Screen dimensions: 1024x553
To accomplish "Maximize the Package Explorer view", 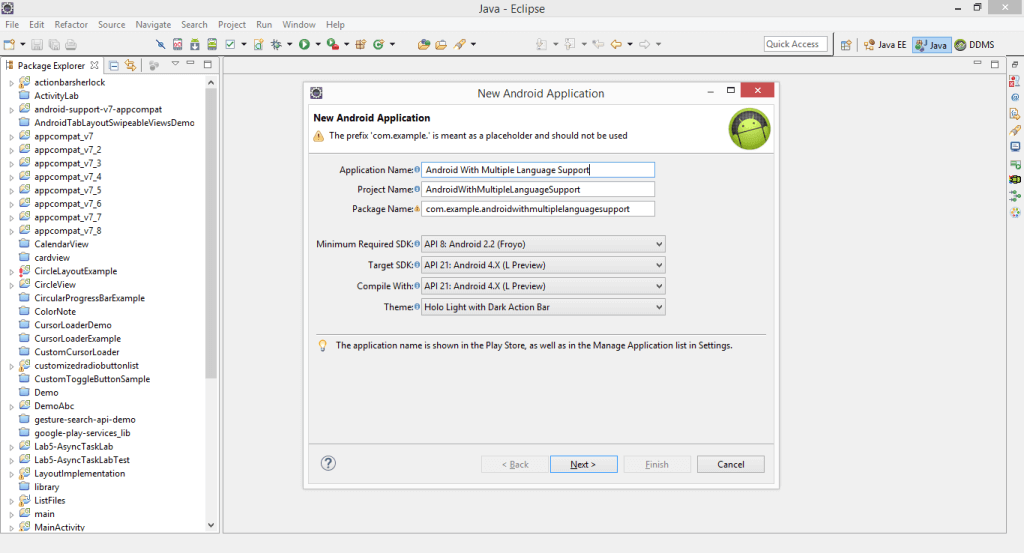I will coord(208,64).
